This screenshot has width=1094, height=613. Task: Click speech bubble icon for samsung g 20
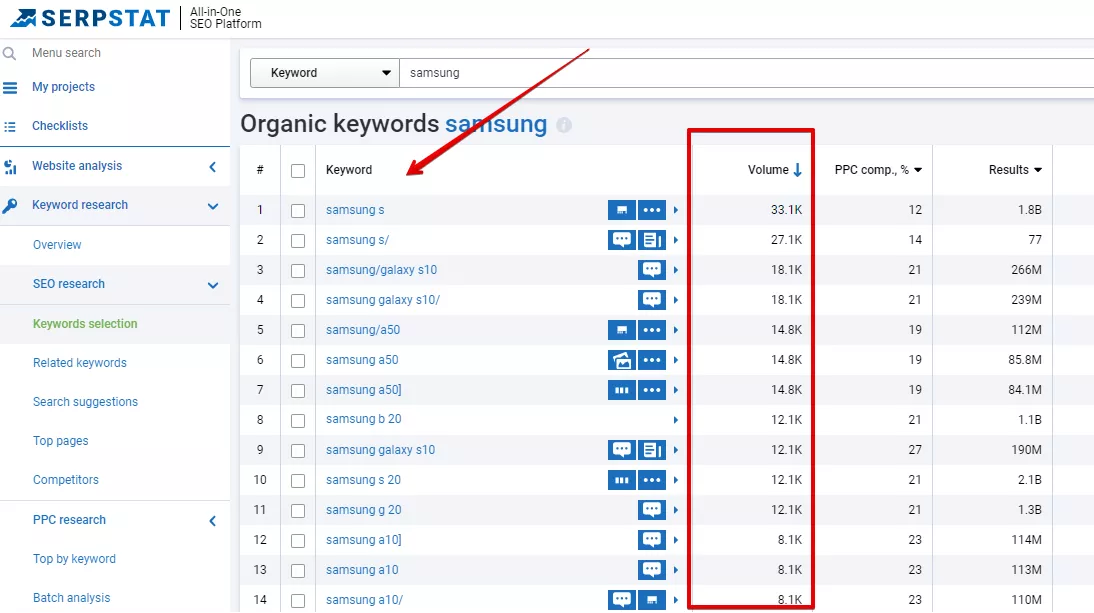click(x=652, y=510)
